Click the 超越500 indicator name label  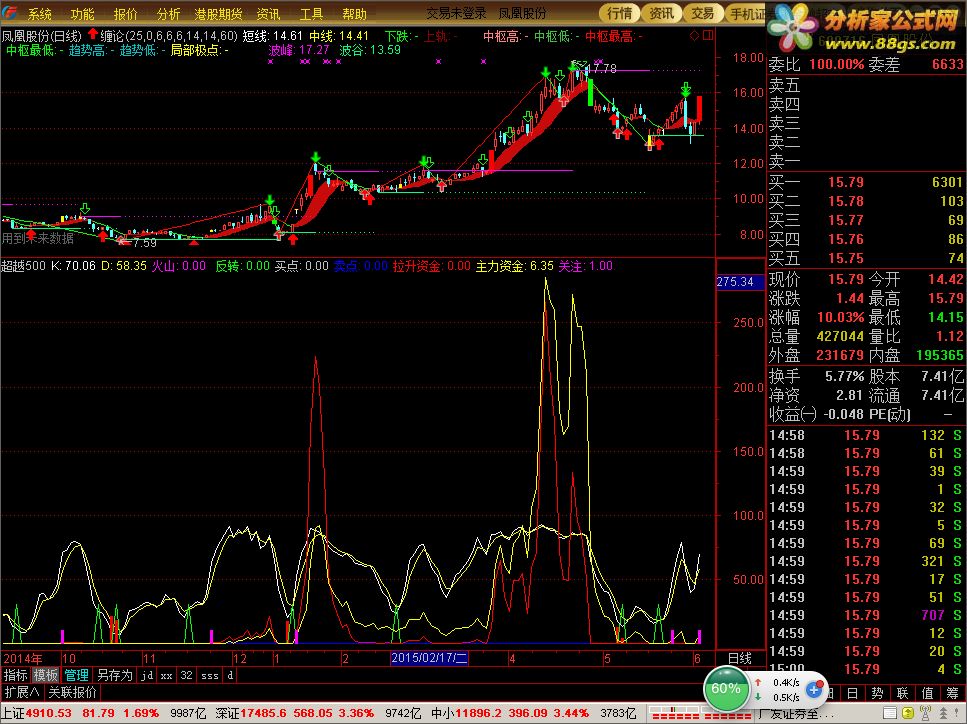point(23,266)
